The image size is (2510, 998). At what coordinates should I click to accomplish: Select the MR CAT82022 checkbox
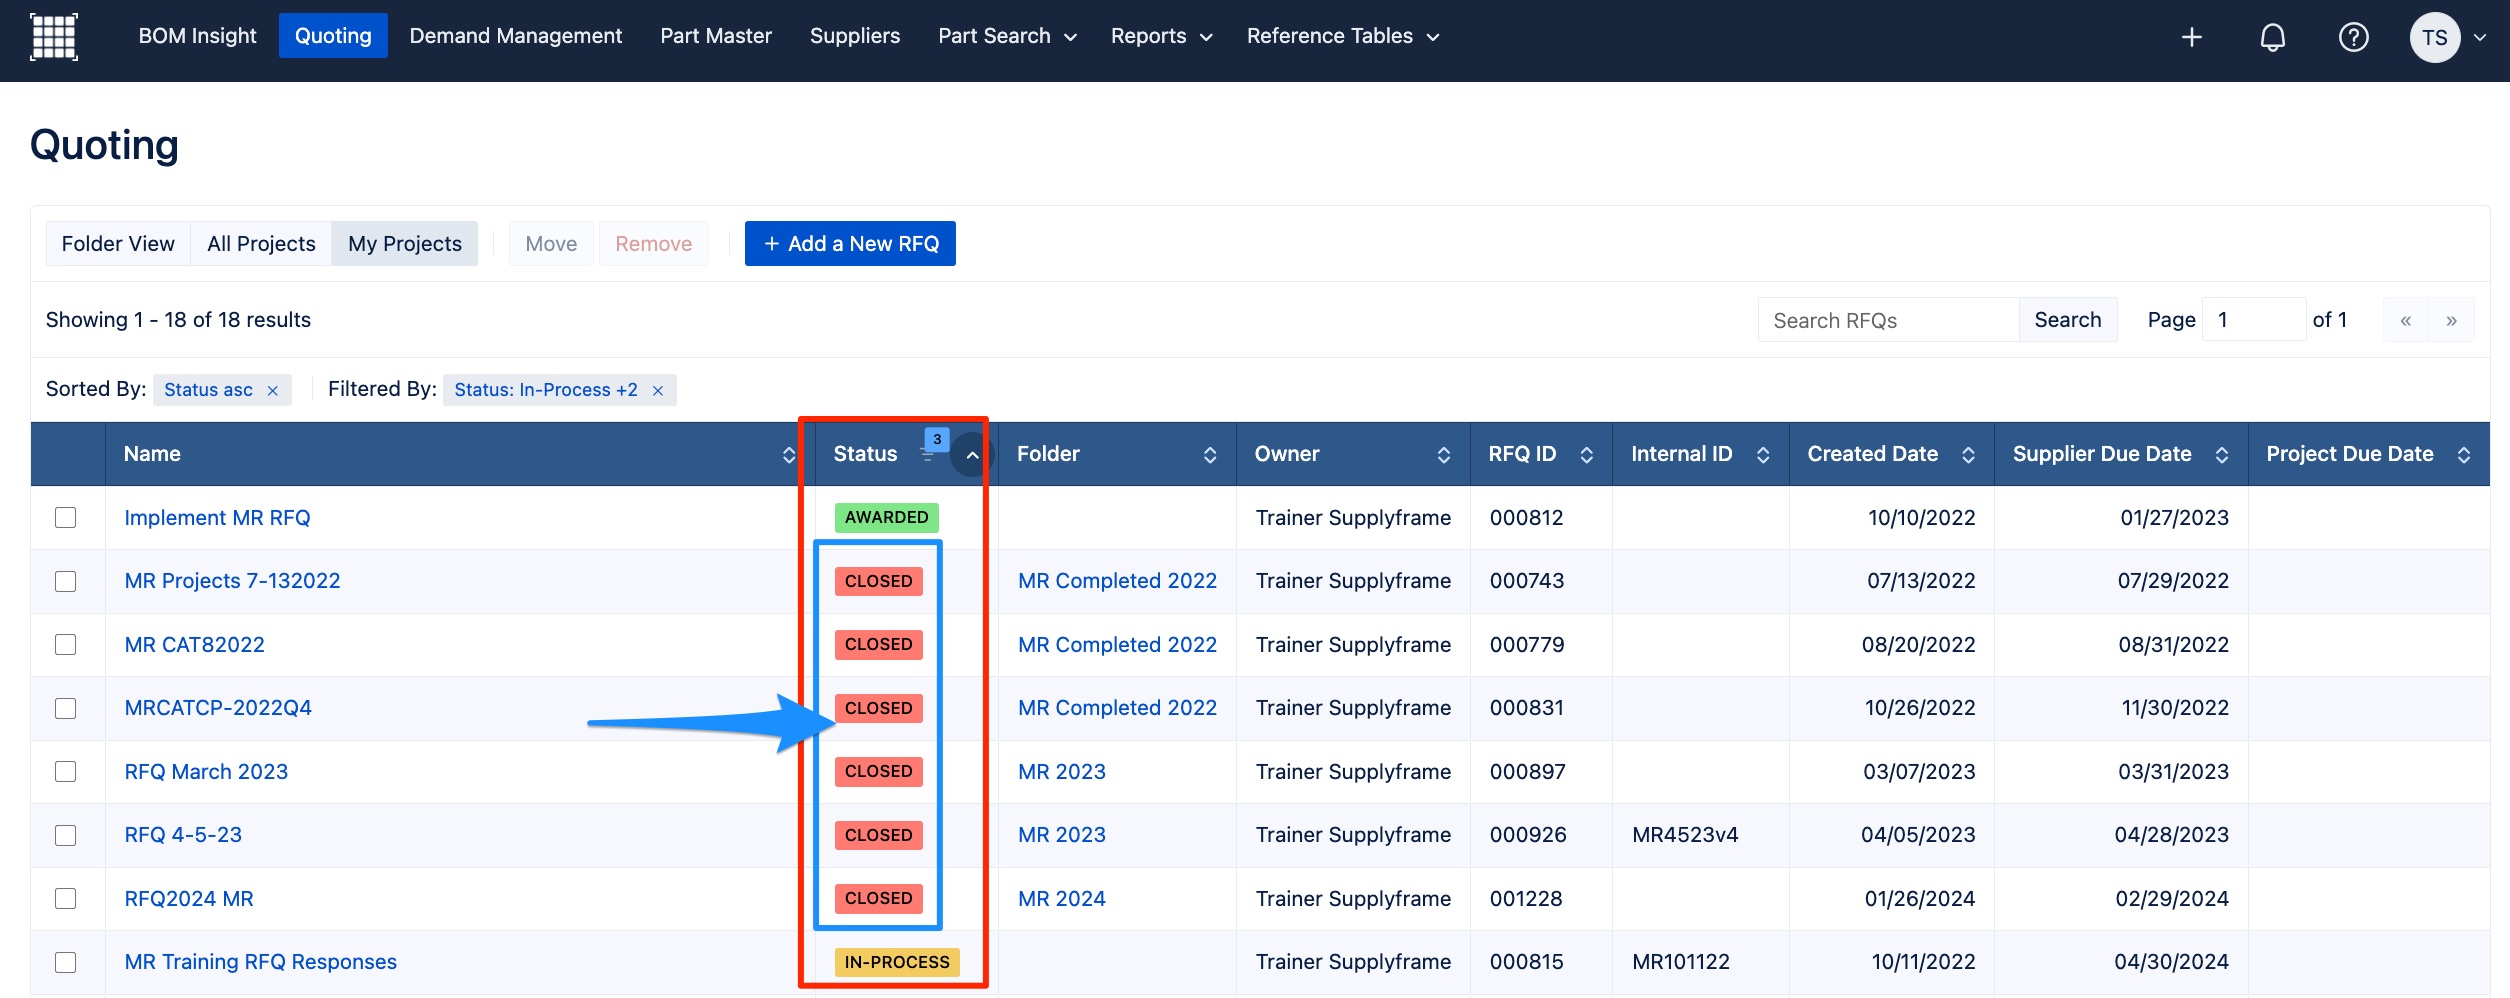[66, 645]
